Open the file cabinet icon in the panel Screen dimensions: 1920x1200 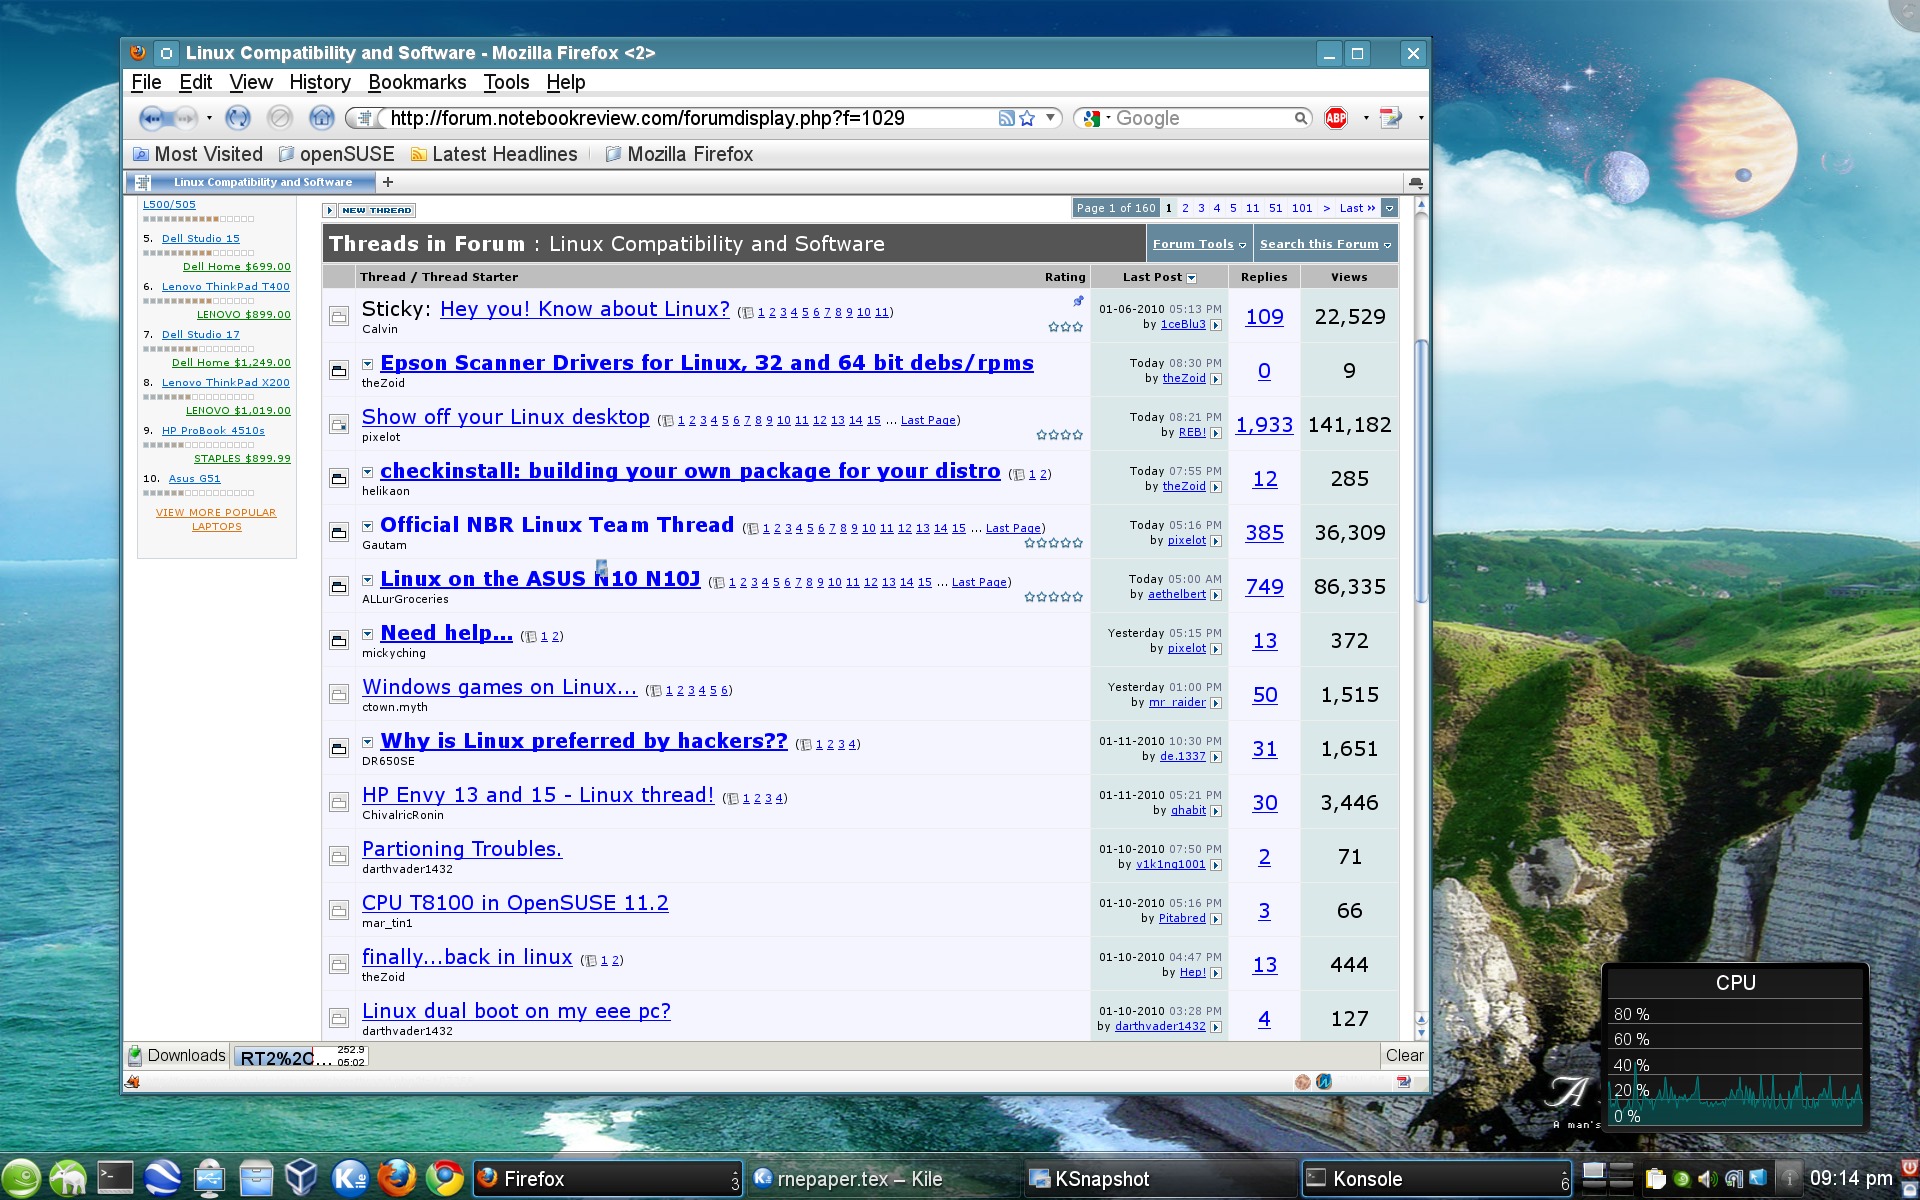[x=256, y=1178]
